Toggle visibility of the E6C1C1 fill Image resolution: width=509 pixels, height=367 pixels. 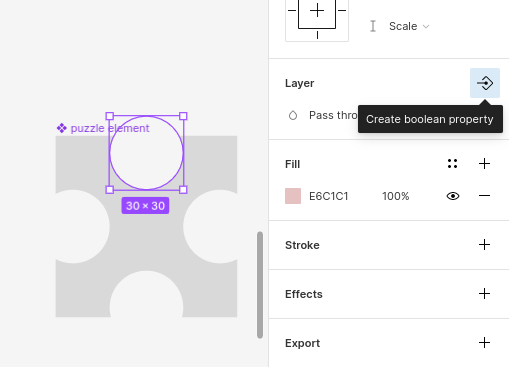click(453, 196)
